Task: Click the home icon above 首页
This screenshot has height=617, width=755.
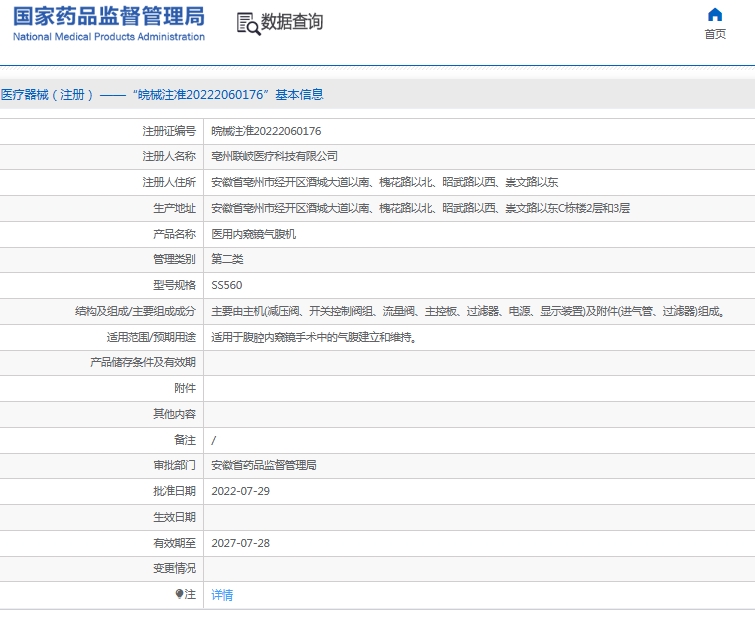Action: (x=715, y=15)
